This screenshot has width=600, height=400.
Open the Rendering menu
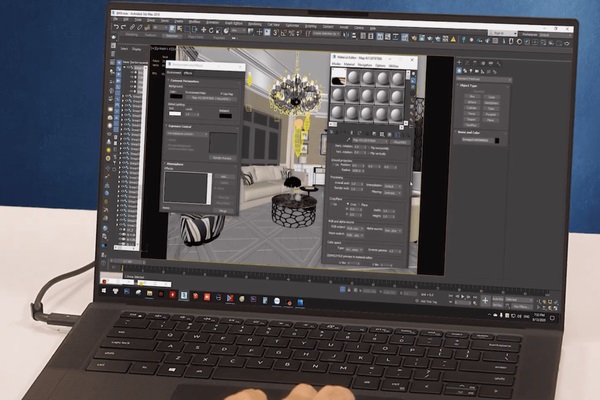pos(254,24)
